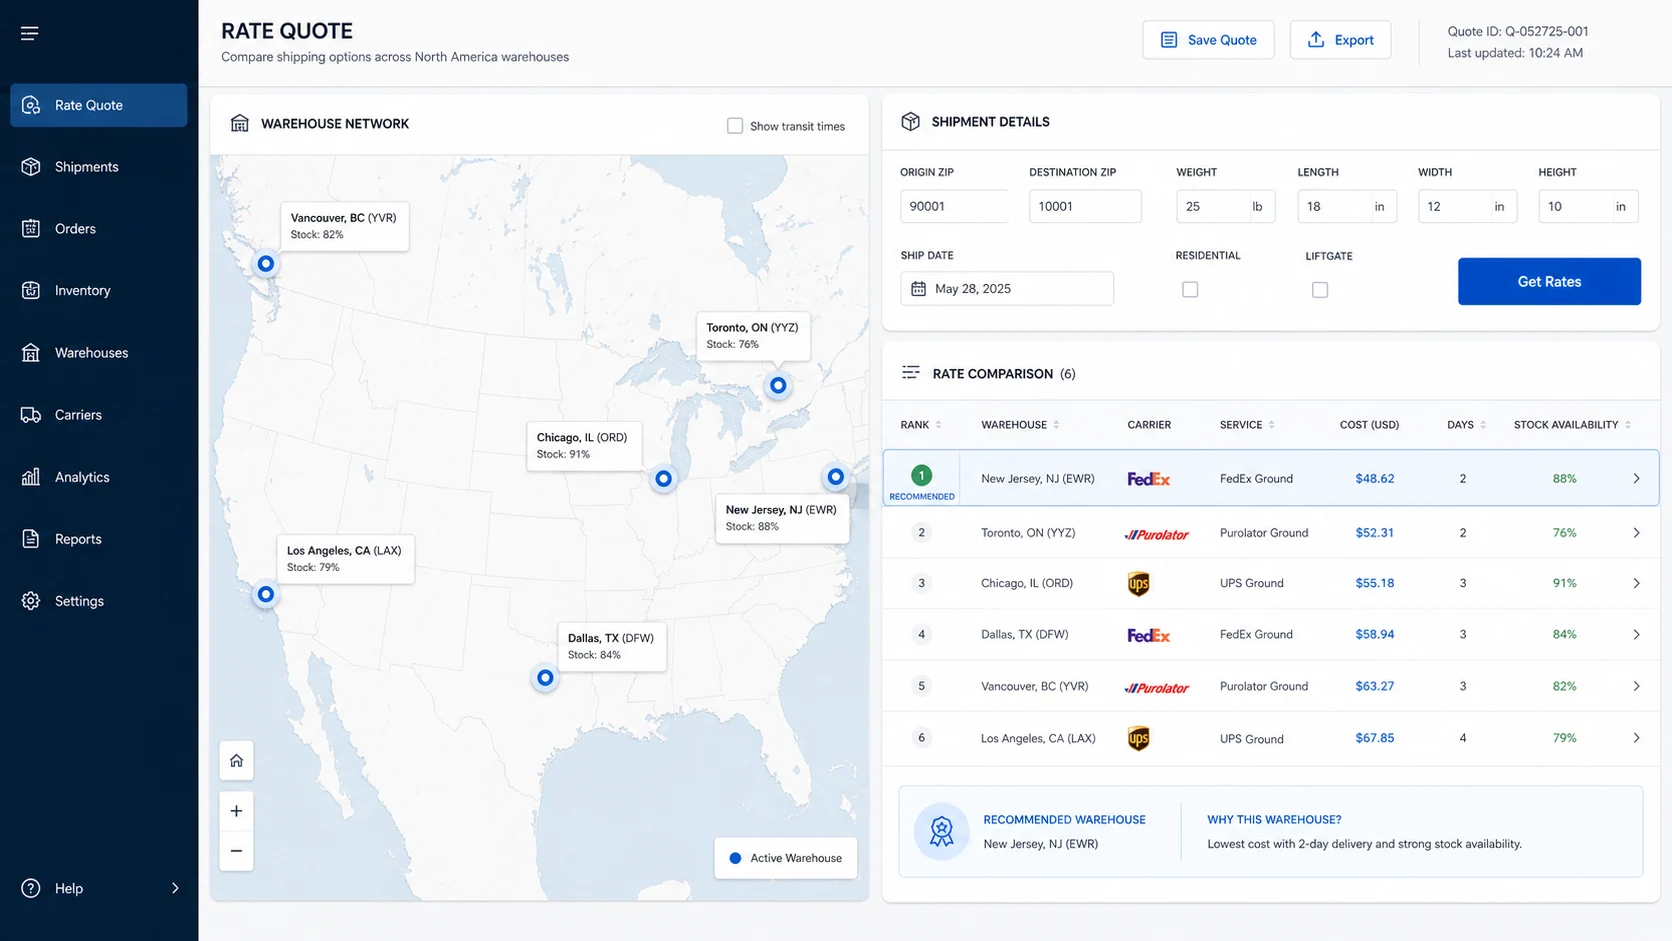Select the Dallas warehouse map marker
The height and width of the screenshot is (941, 1672).
tap(545, 678)
